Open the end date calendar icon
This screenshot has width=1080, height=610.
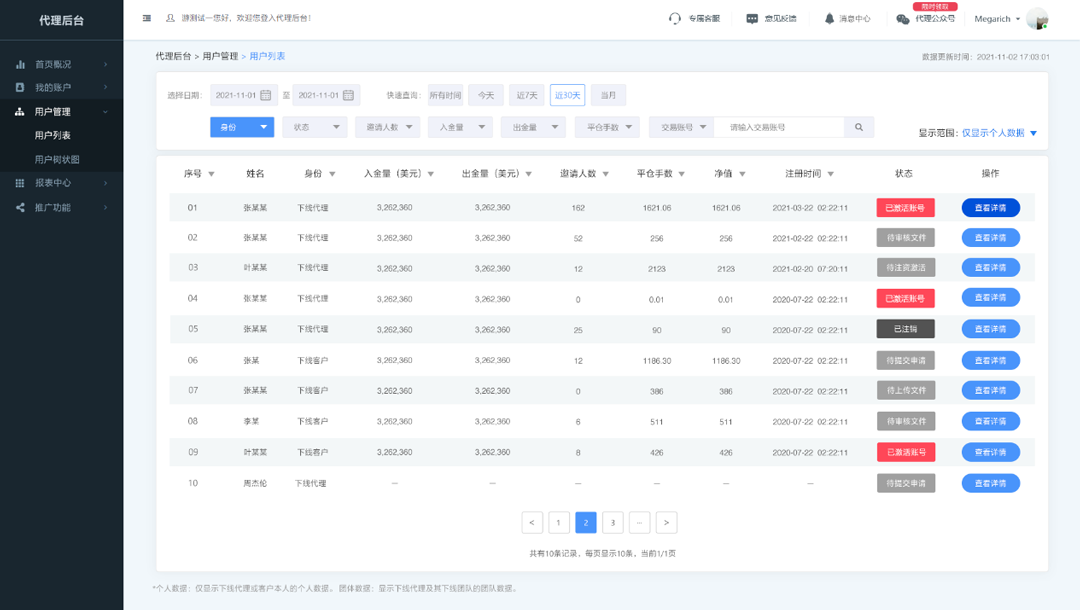(x=349, y=95)
